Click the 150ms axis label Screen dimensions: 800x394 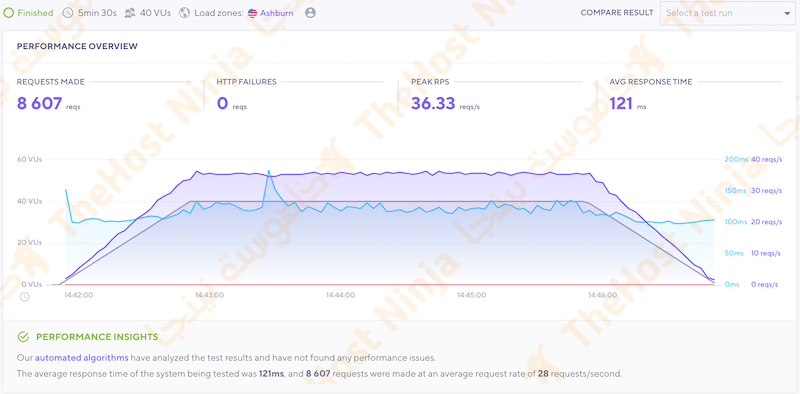[x=736, y=191]
